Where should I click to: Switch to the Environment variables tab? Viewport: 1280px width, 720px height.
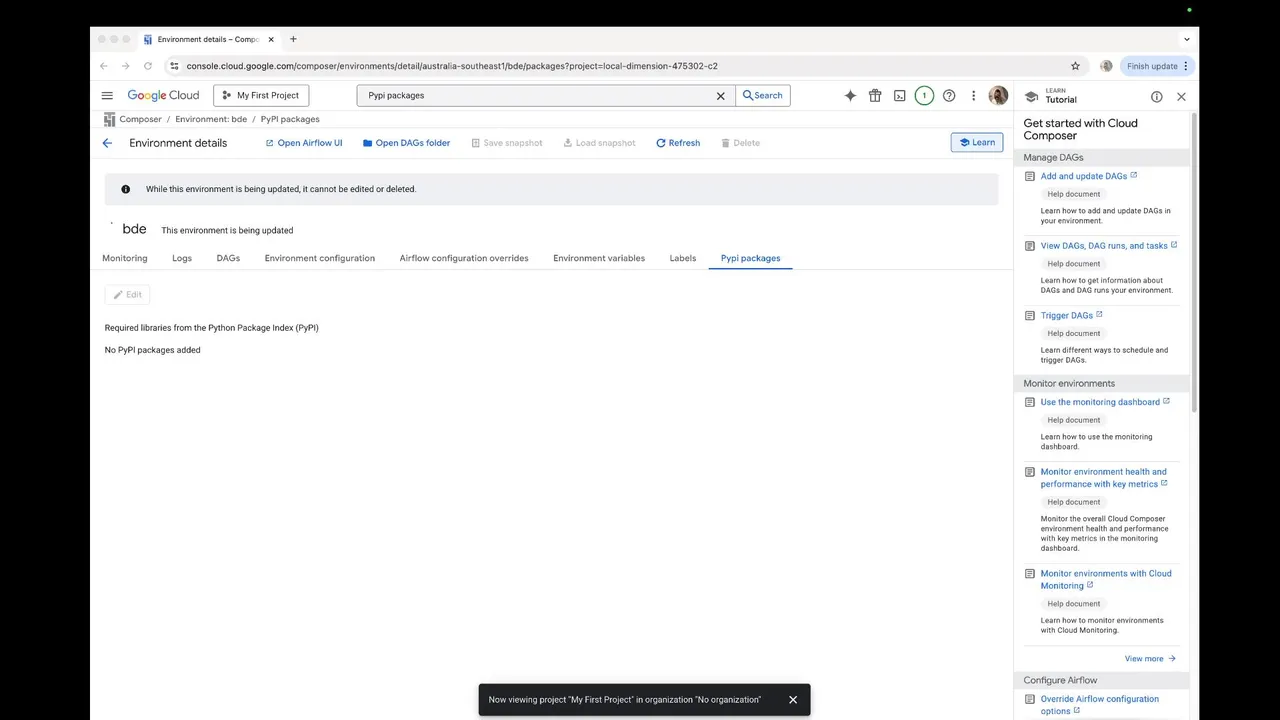599,258
